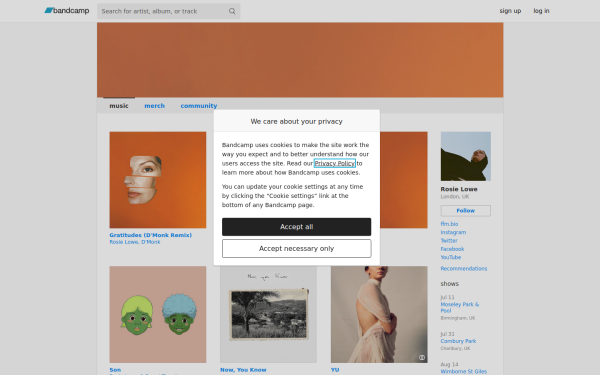This screenshot has width=600, height=375.
Task: Open the YouTube link
Action: coord(451,258)
